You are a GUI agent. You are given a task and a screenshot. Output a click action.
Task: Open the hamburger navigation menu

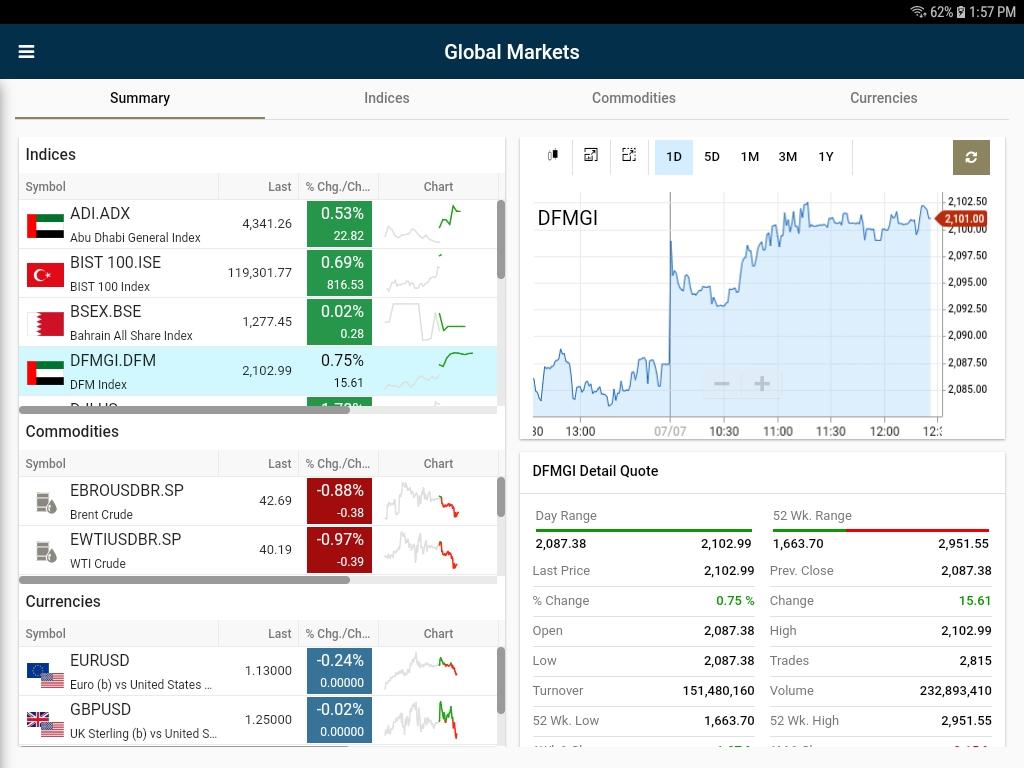click(26, 52)
